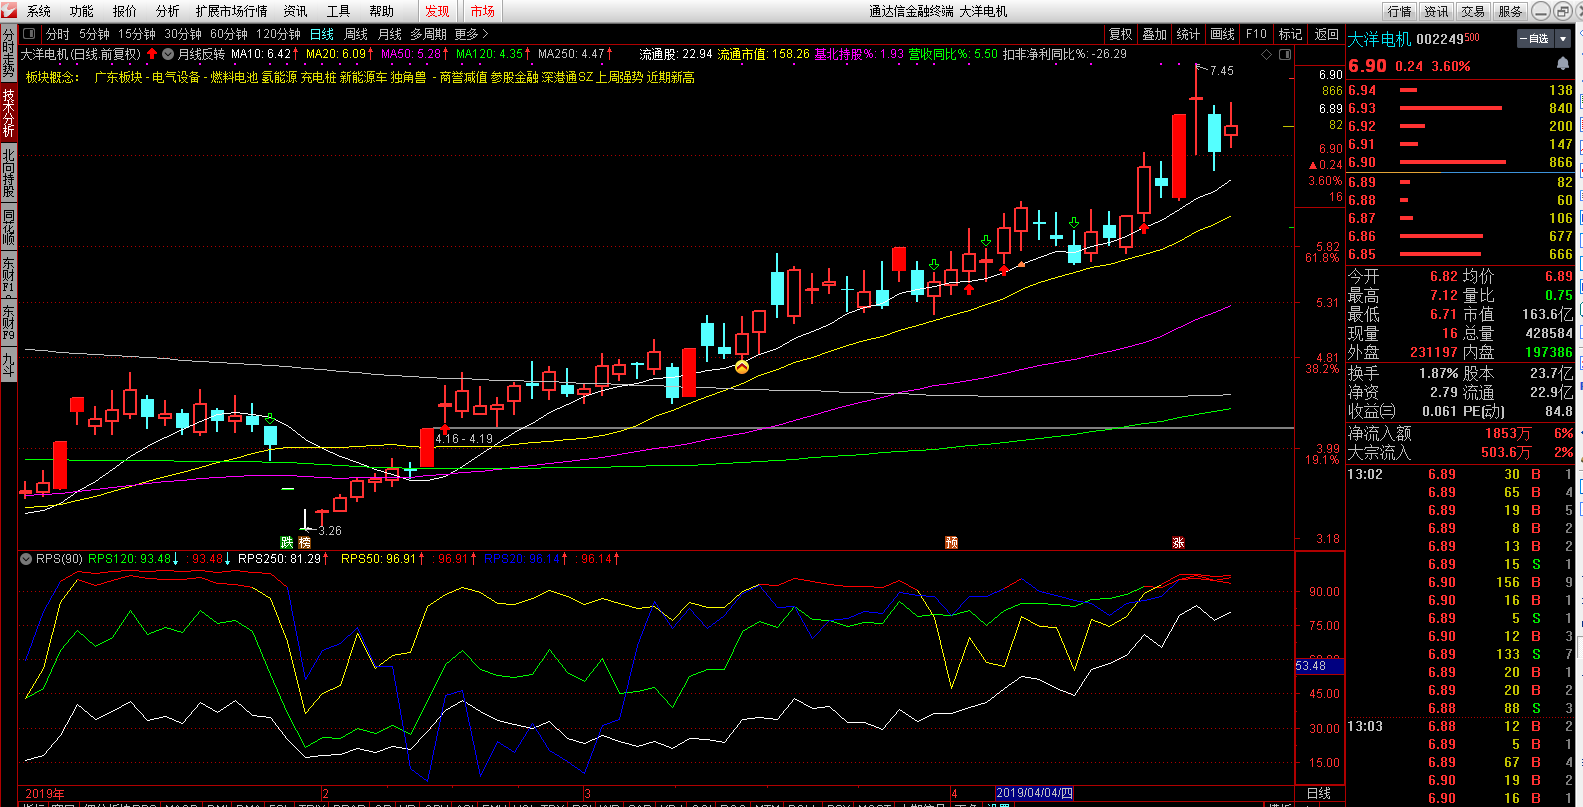Open the 同花顺 sidebar tab

pyautogui.click(x=8, y=227)
